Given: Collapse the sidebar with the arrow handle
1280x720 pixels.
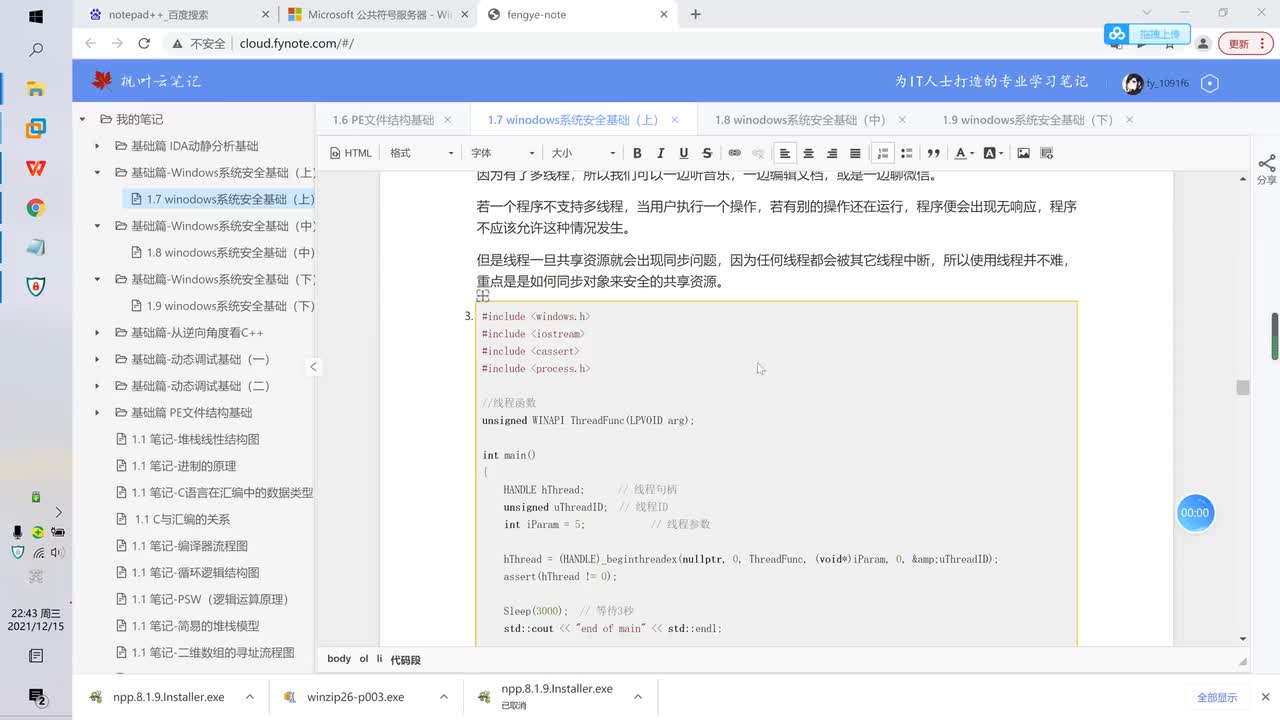Looking at the screenshot, I should [313, 367].
